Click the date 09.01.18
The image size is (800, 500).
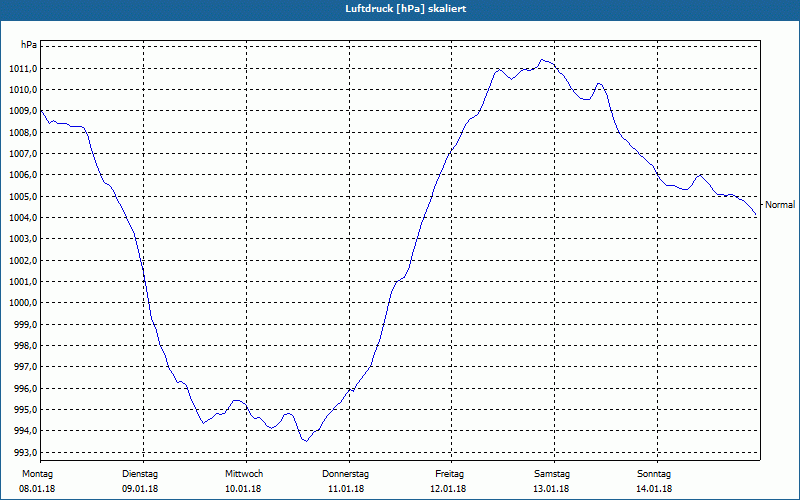pyautogui.click(x=140, y=489)
